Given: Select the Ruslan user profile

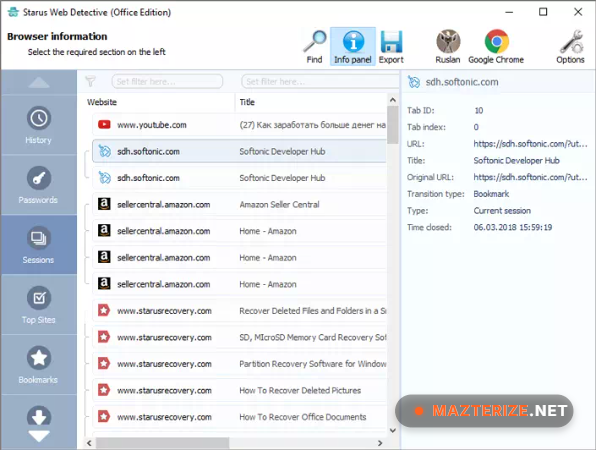Looking at the screenshot, I should pos(448,47).
